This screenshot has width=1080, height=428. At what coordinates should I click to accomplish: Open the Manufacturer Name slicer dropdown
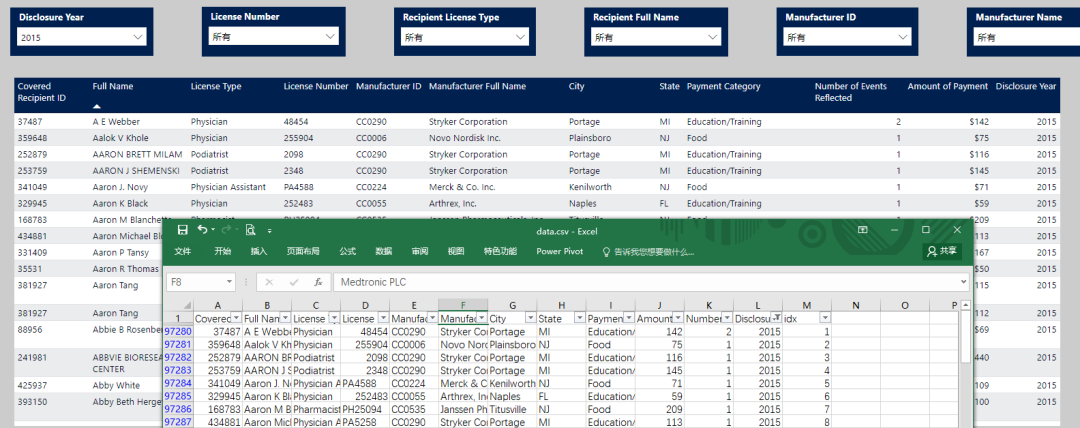tap(1026, 37)
